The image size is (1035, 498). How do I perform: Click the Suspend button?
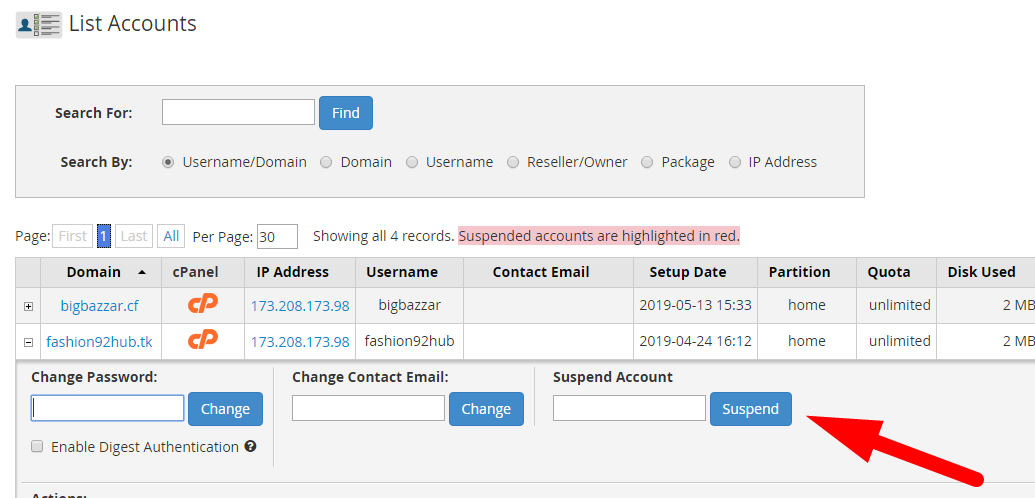750,409
